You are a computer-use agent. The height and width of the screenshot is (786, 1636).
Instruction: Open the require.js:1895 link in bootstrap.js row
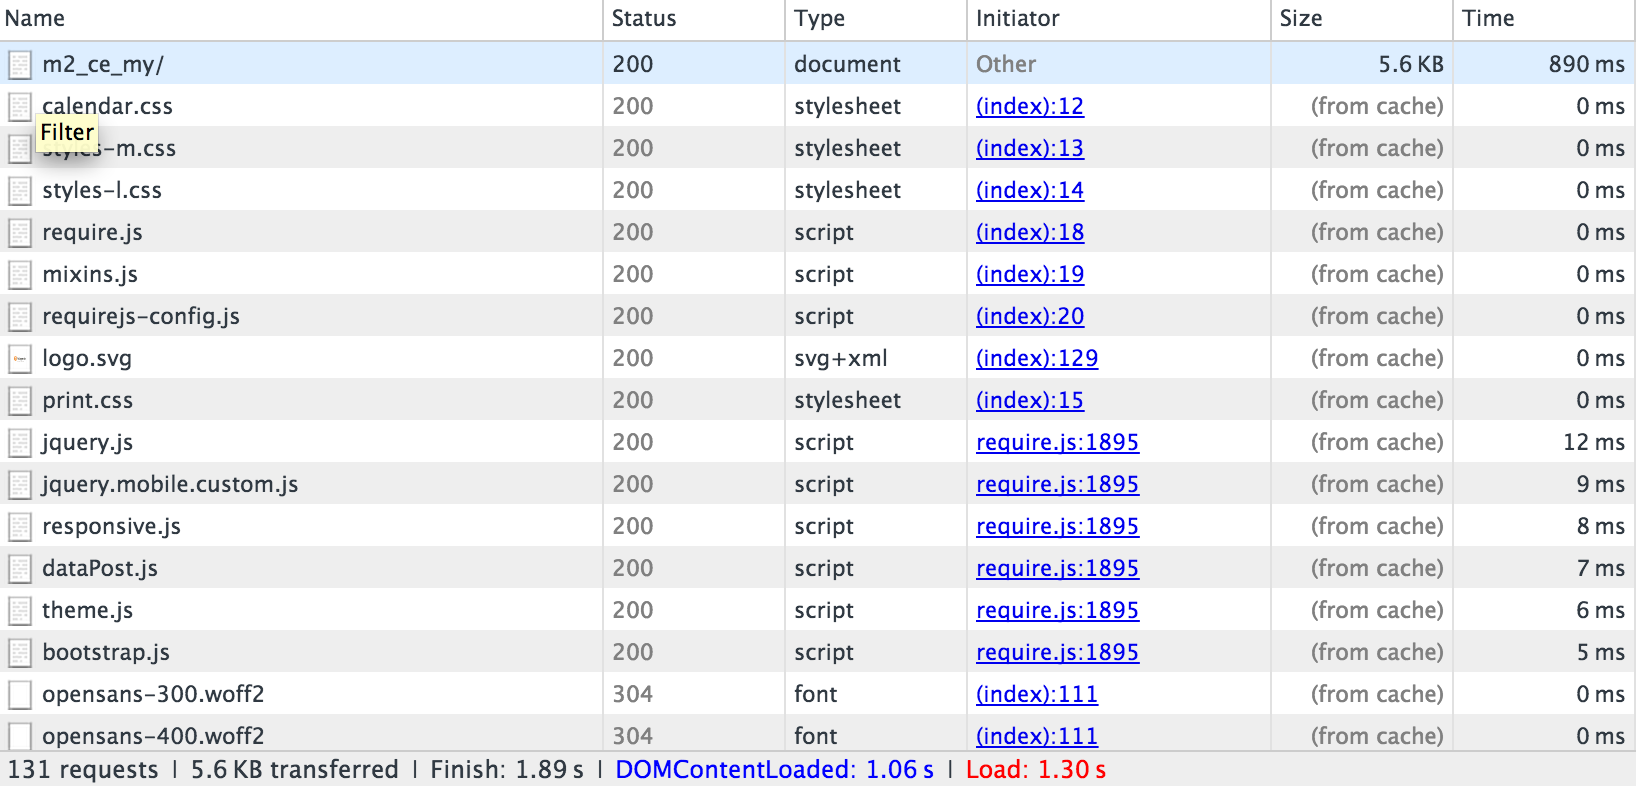pos(1058,652)
